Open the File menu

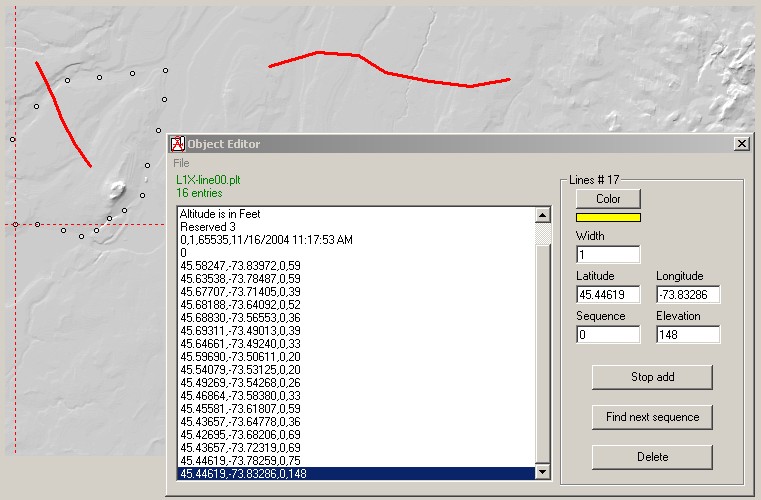point(181,163)
